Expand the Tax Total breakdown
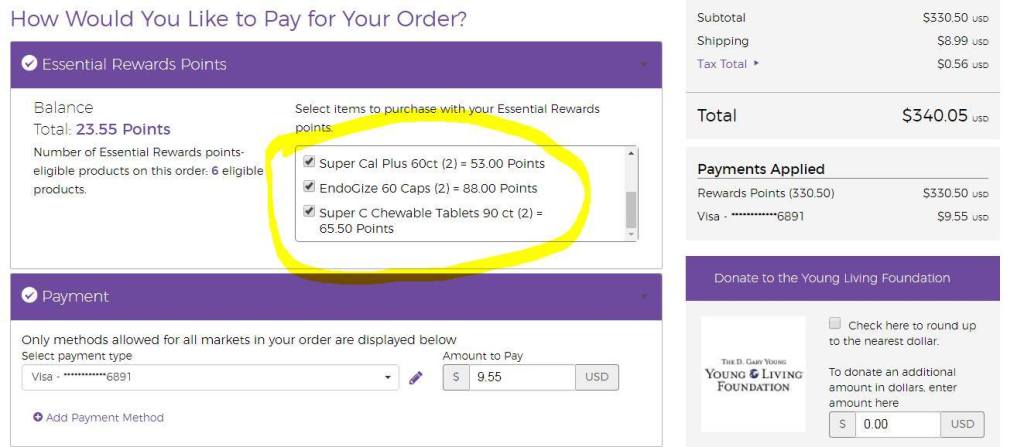 tap(726, 63)
